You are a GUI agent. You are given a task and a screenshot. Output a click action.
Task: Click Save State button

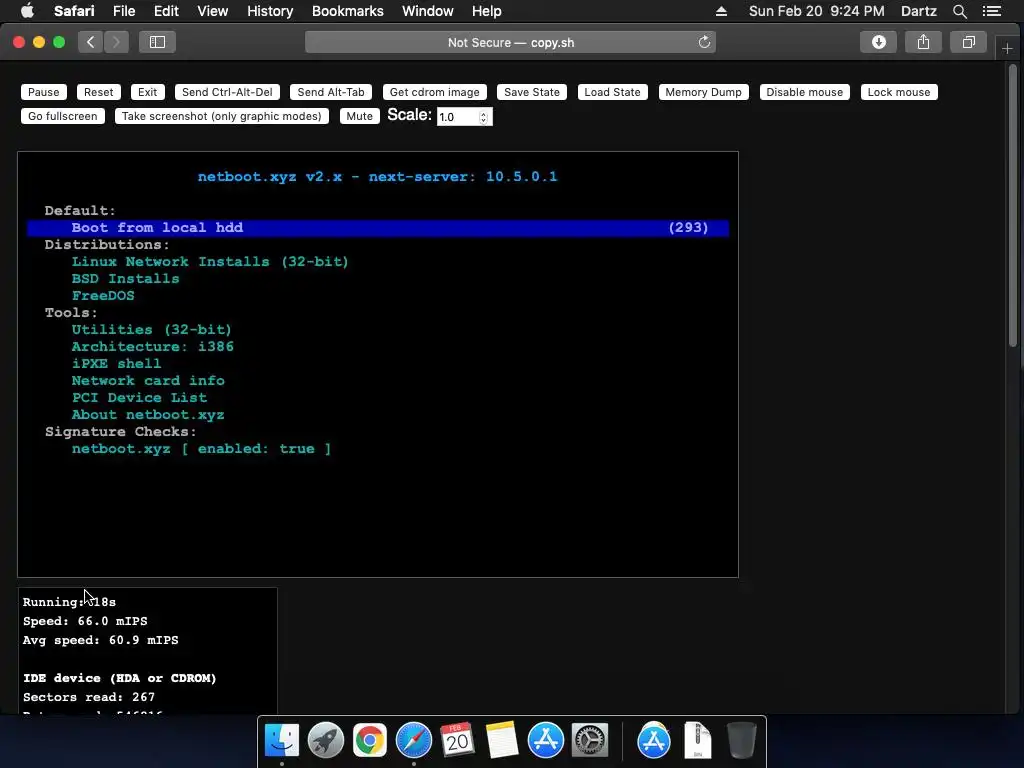(x=532, y=92)
